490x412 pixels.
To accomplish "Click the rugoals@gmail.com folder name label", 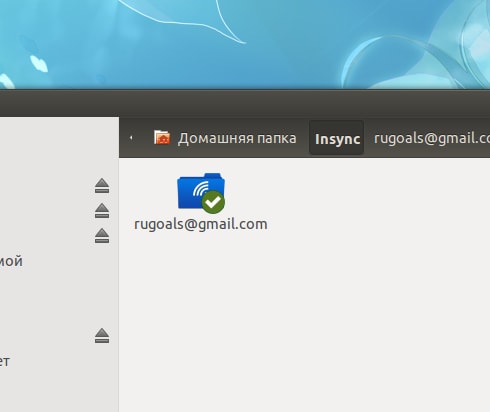I will tap(201, 224).
